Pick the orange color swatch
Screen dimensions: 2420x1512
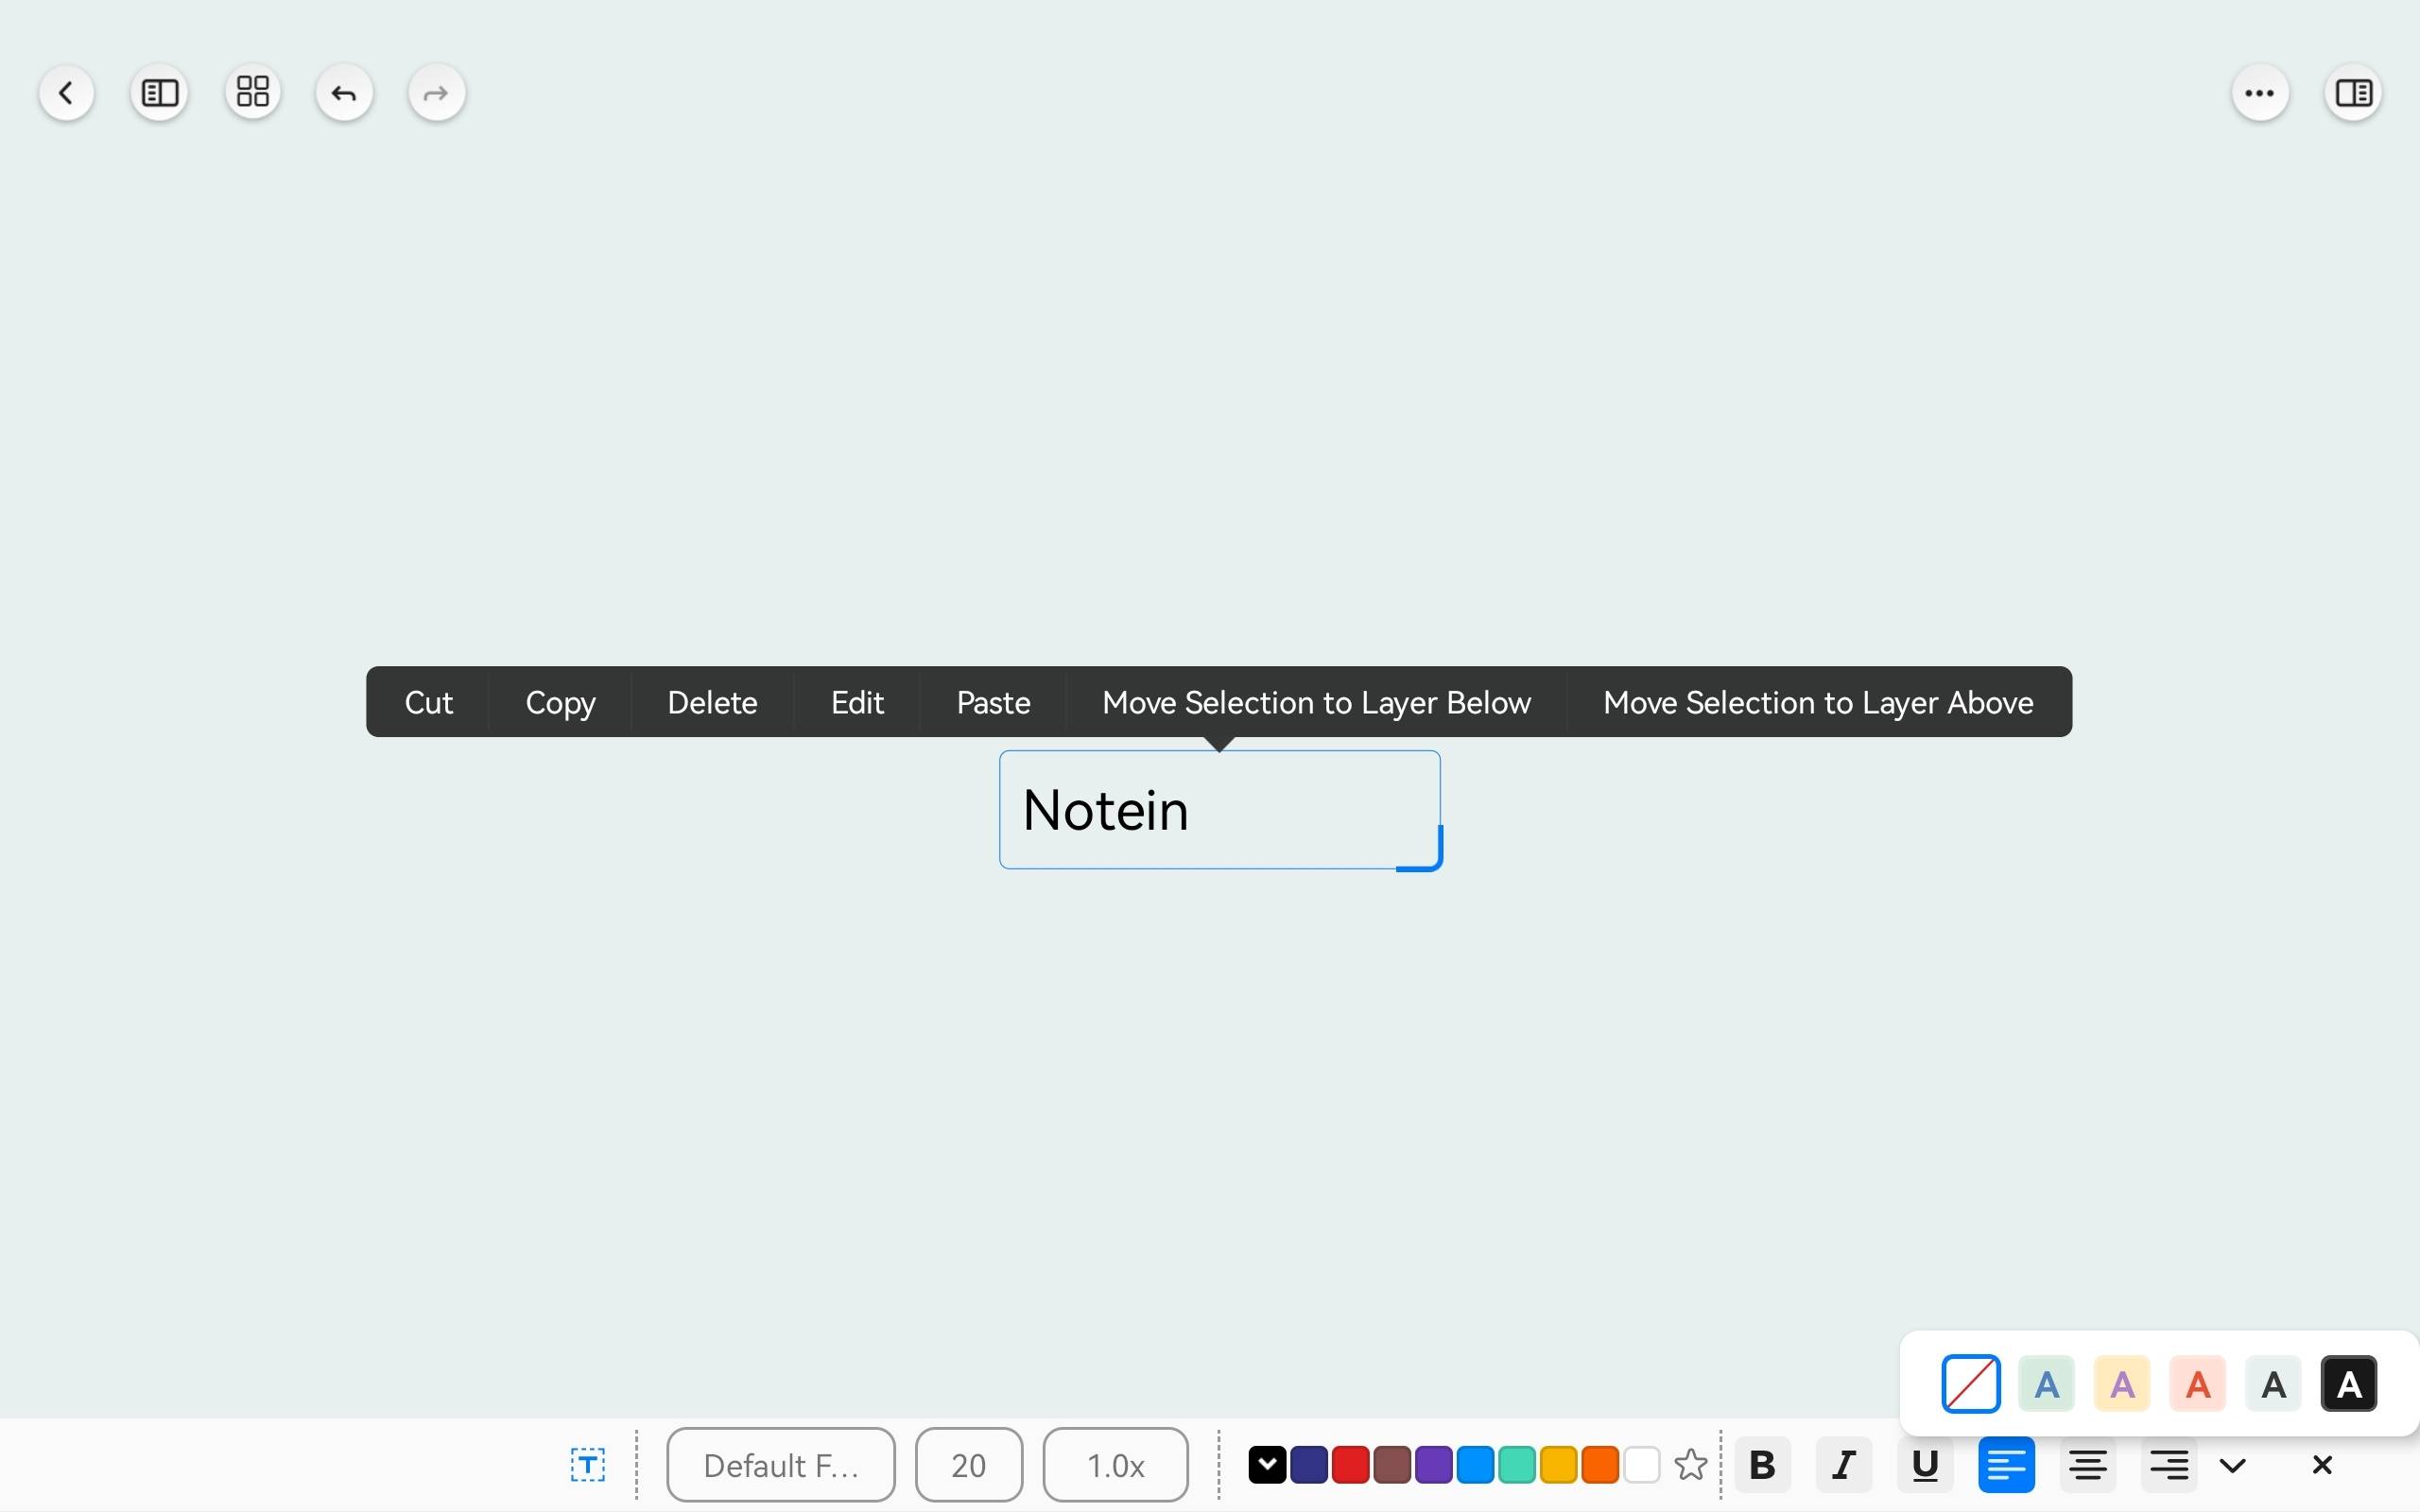click(x=1600, y=1465)
